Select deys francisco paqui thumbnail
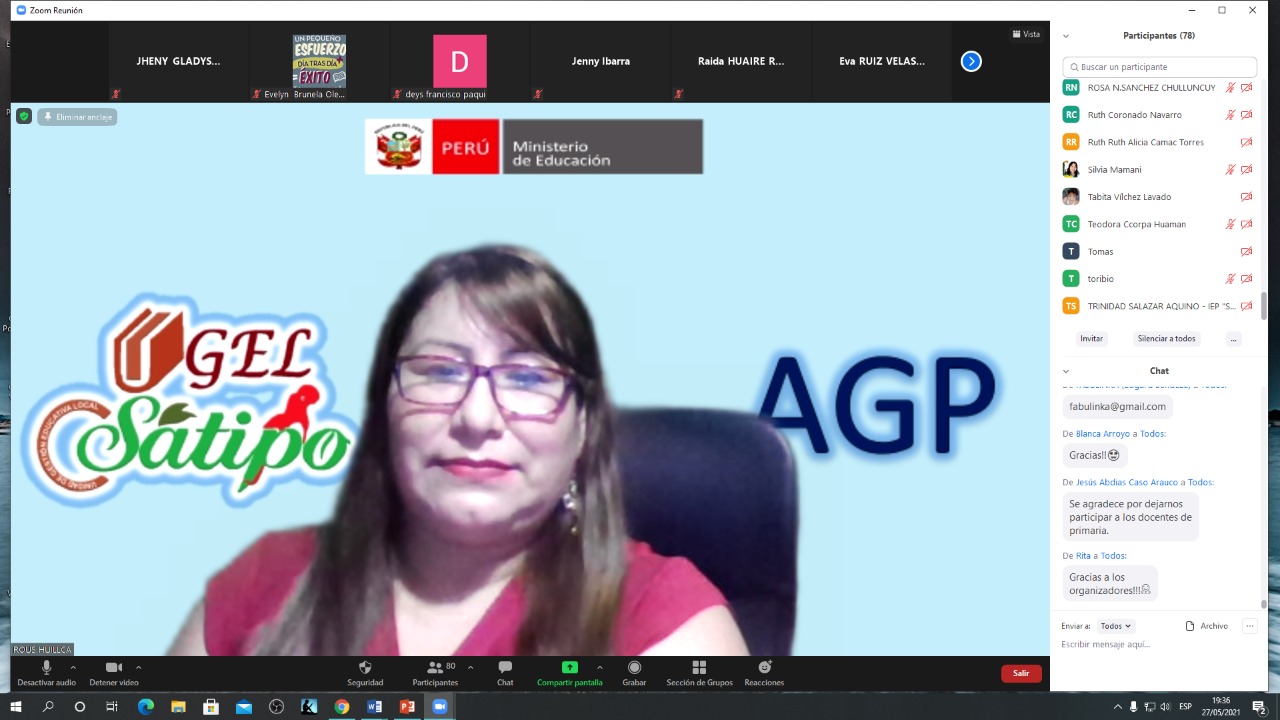This screenshot has height=720, width=1280. pos(460,61)
